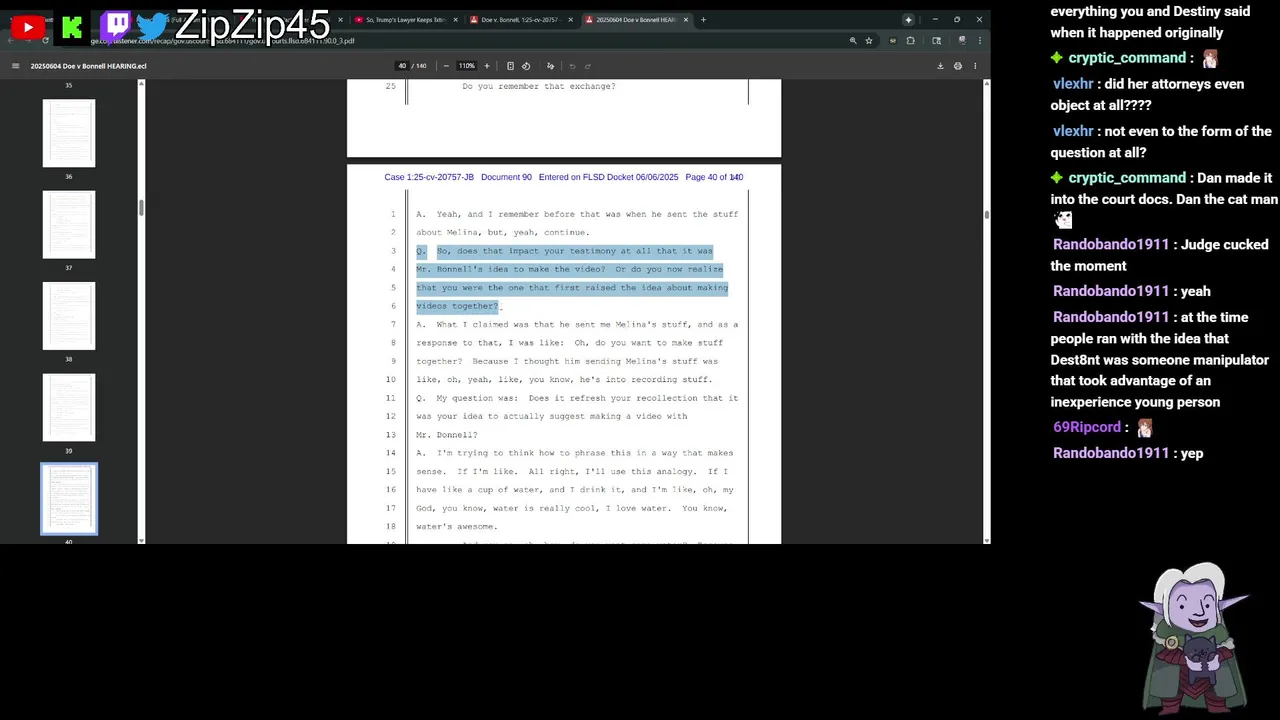Open page 37 thumbnail
Image resolution: width=1280 pixels, height=720 pixels.
(69, 224)
